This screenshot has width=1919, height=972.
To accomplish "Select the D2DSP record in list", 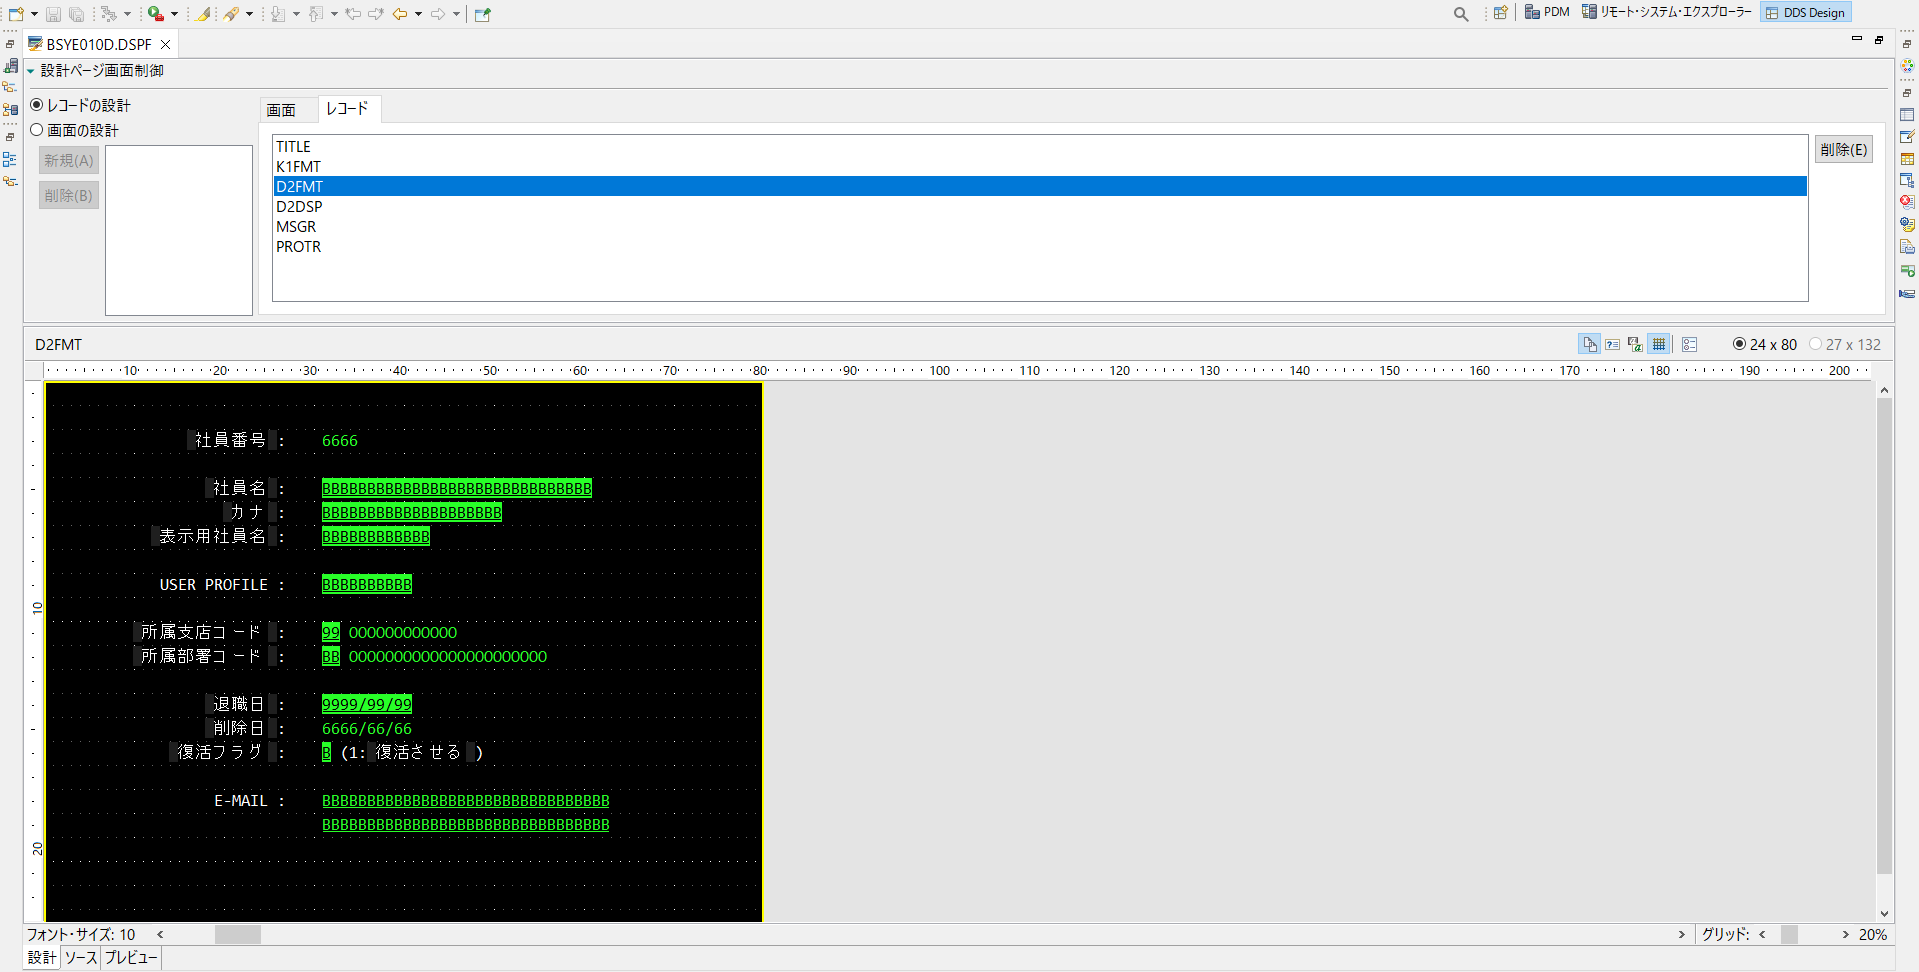I will click(x=1040, y=206).
